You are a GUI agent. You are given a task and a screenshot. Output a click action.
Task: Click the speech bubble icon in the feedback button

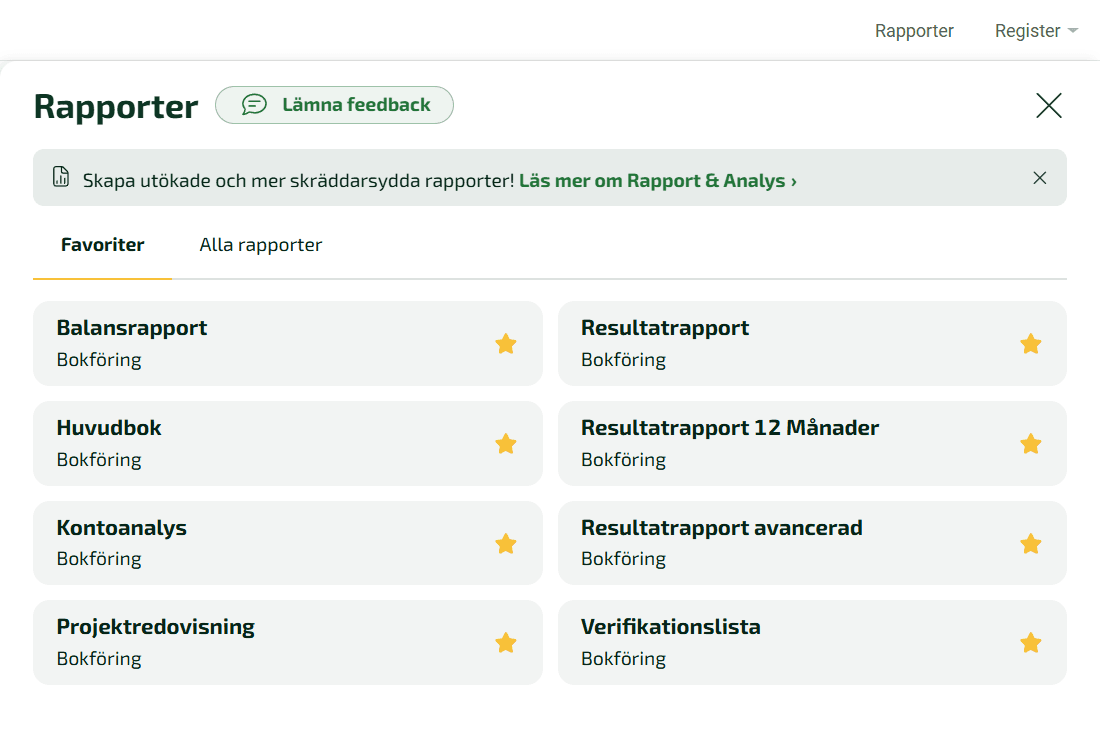[256, 104]
